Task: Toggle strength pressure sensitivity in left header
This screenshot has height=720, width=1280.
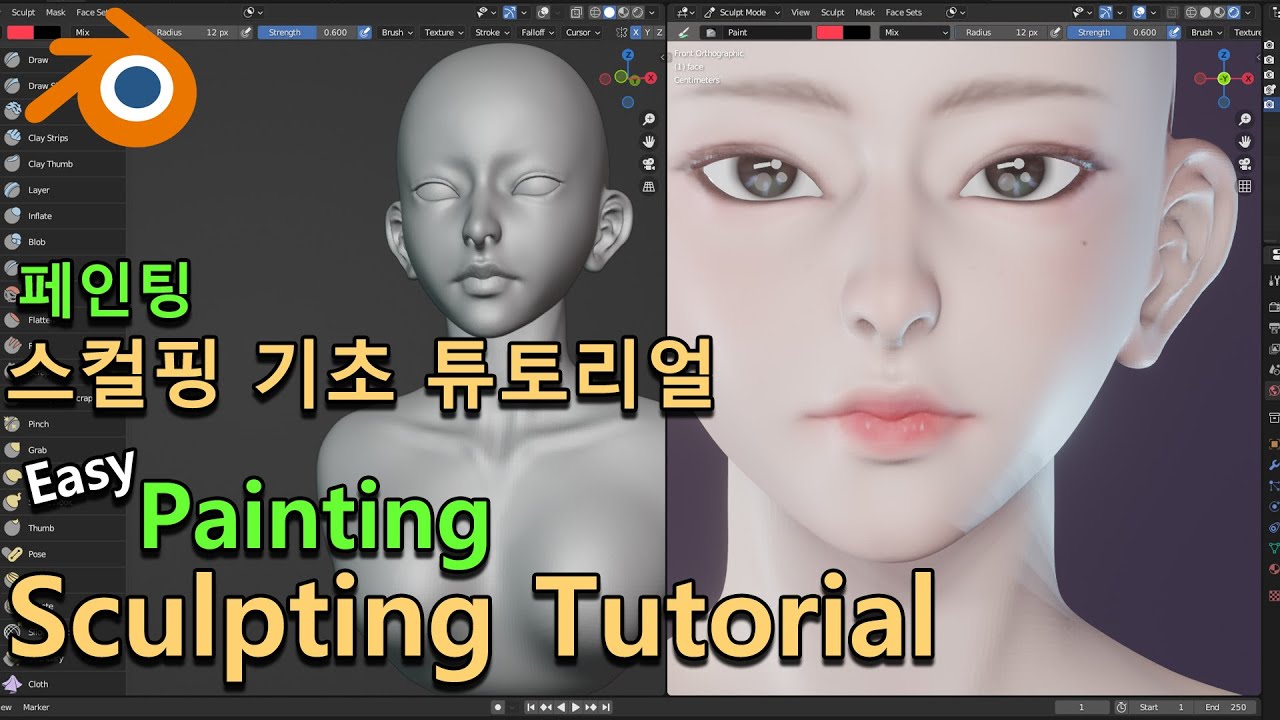Action: tap(365, 32)
